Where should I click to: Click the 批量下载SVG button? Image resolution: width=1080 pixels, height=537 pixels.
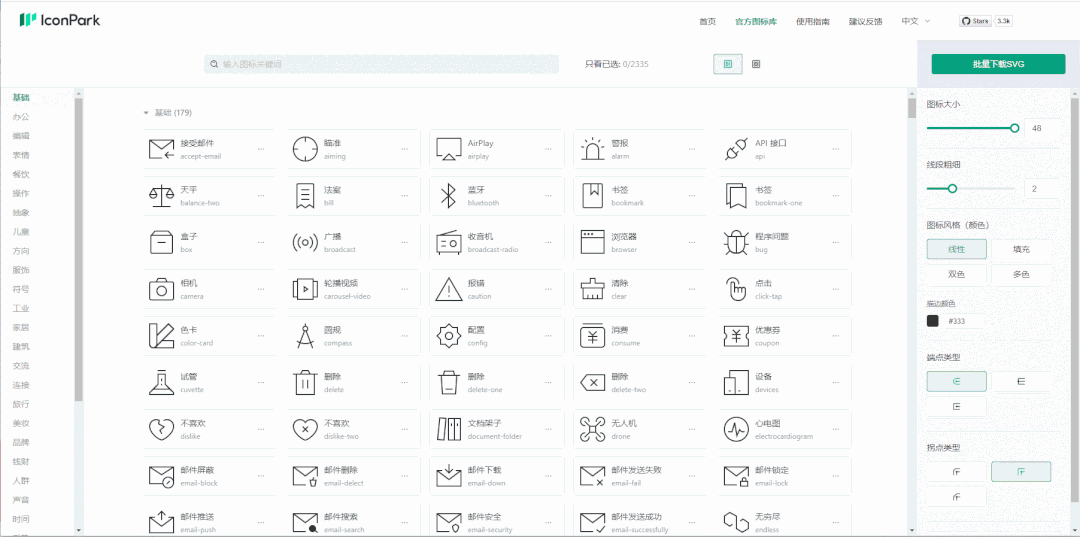(x=998, y=64)
